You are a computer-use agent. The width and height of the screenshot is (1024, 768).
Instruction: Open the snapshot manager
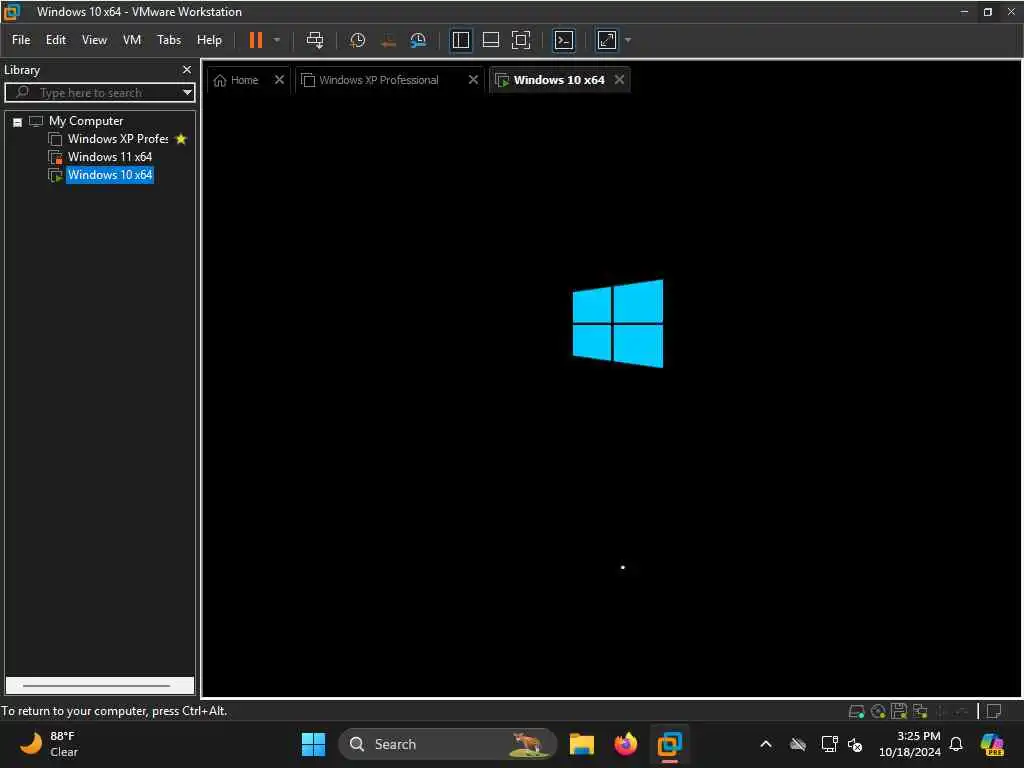coord(418,40)
